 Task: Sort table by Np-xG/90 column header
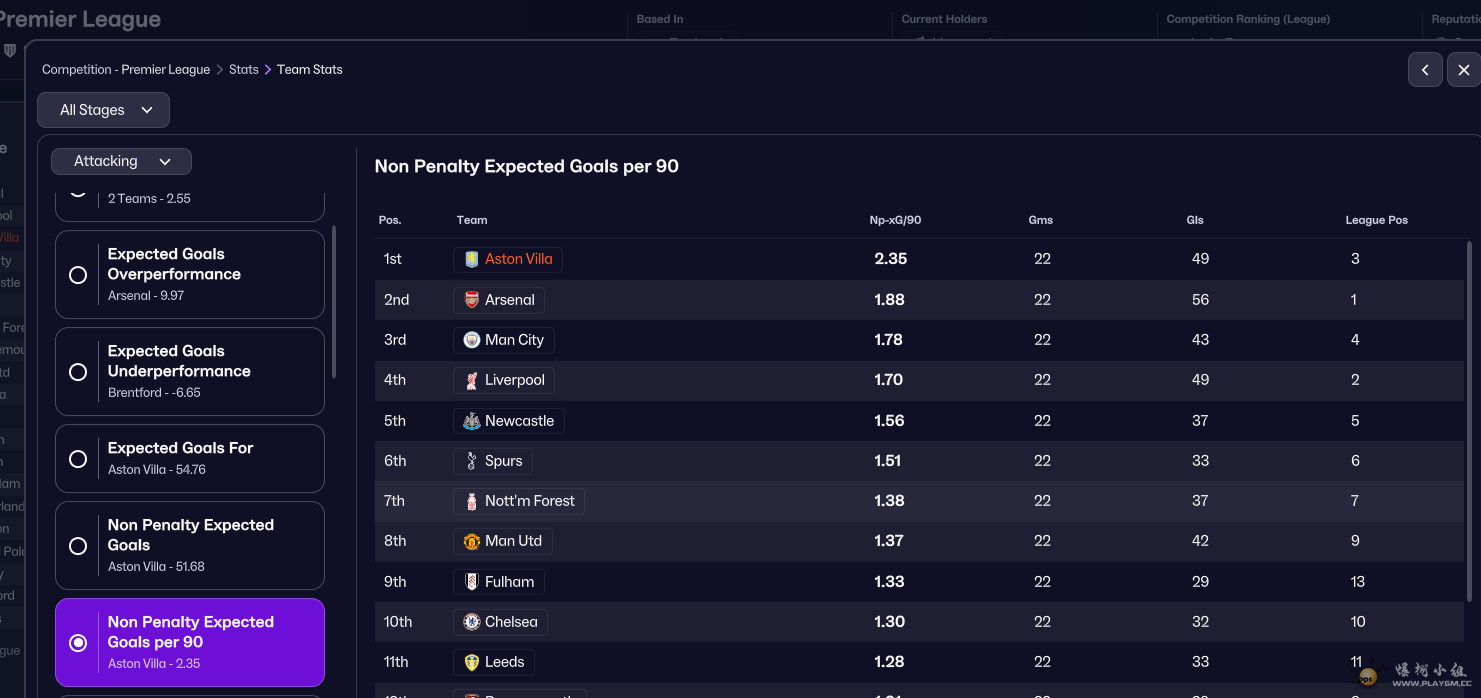pos(895,220)
